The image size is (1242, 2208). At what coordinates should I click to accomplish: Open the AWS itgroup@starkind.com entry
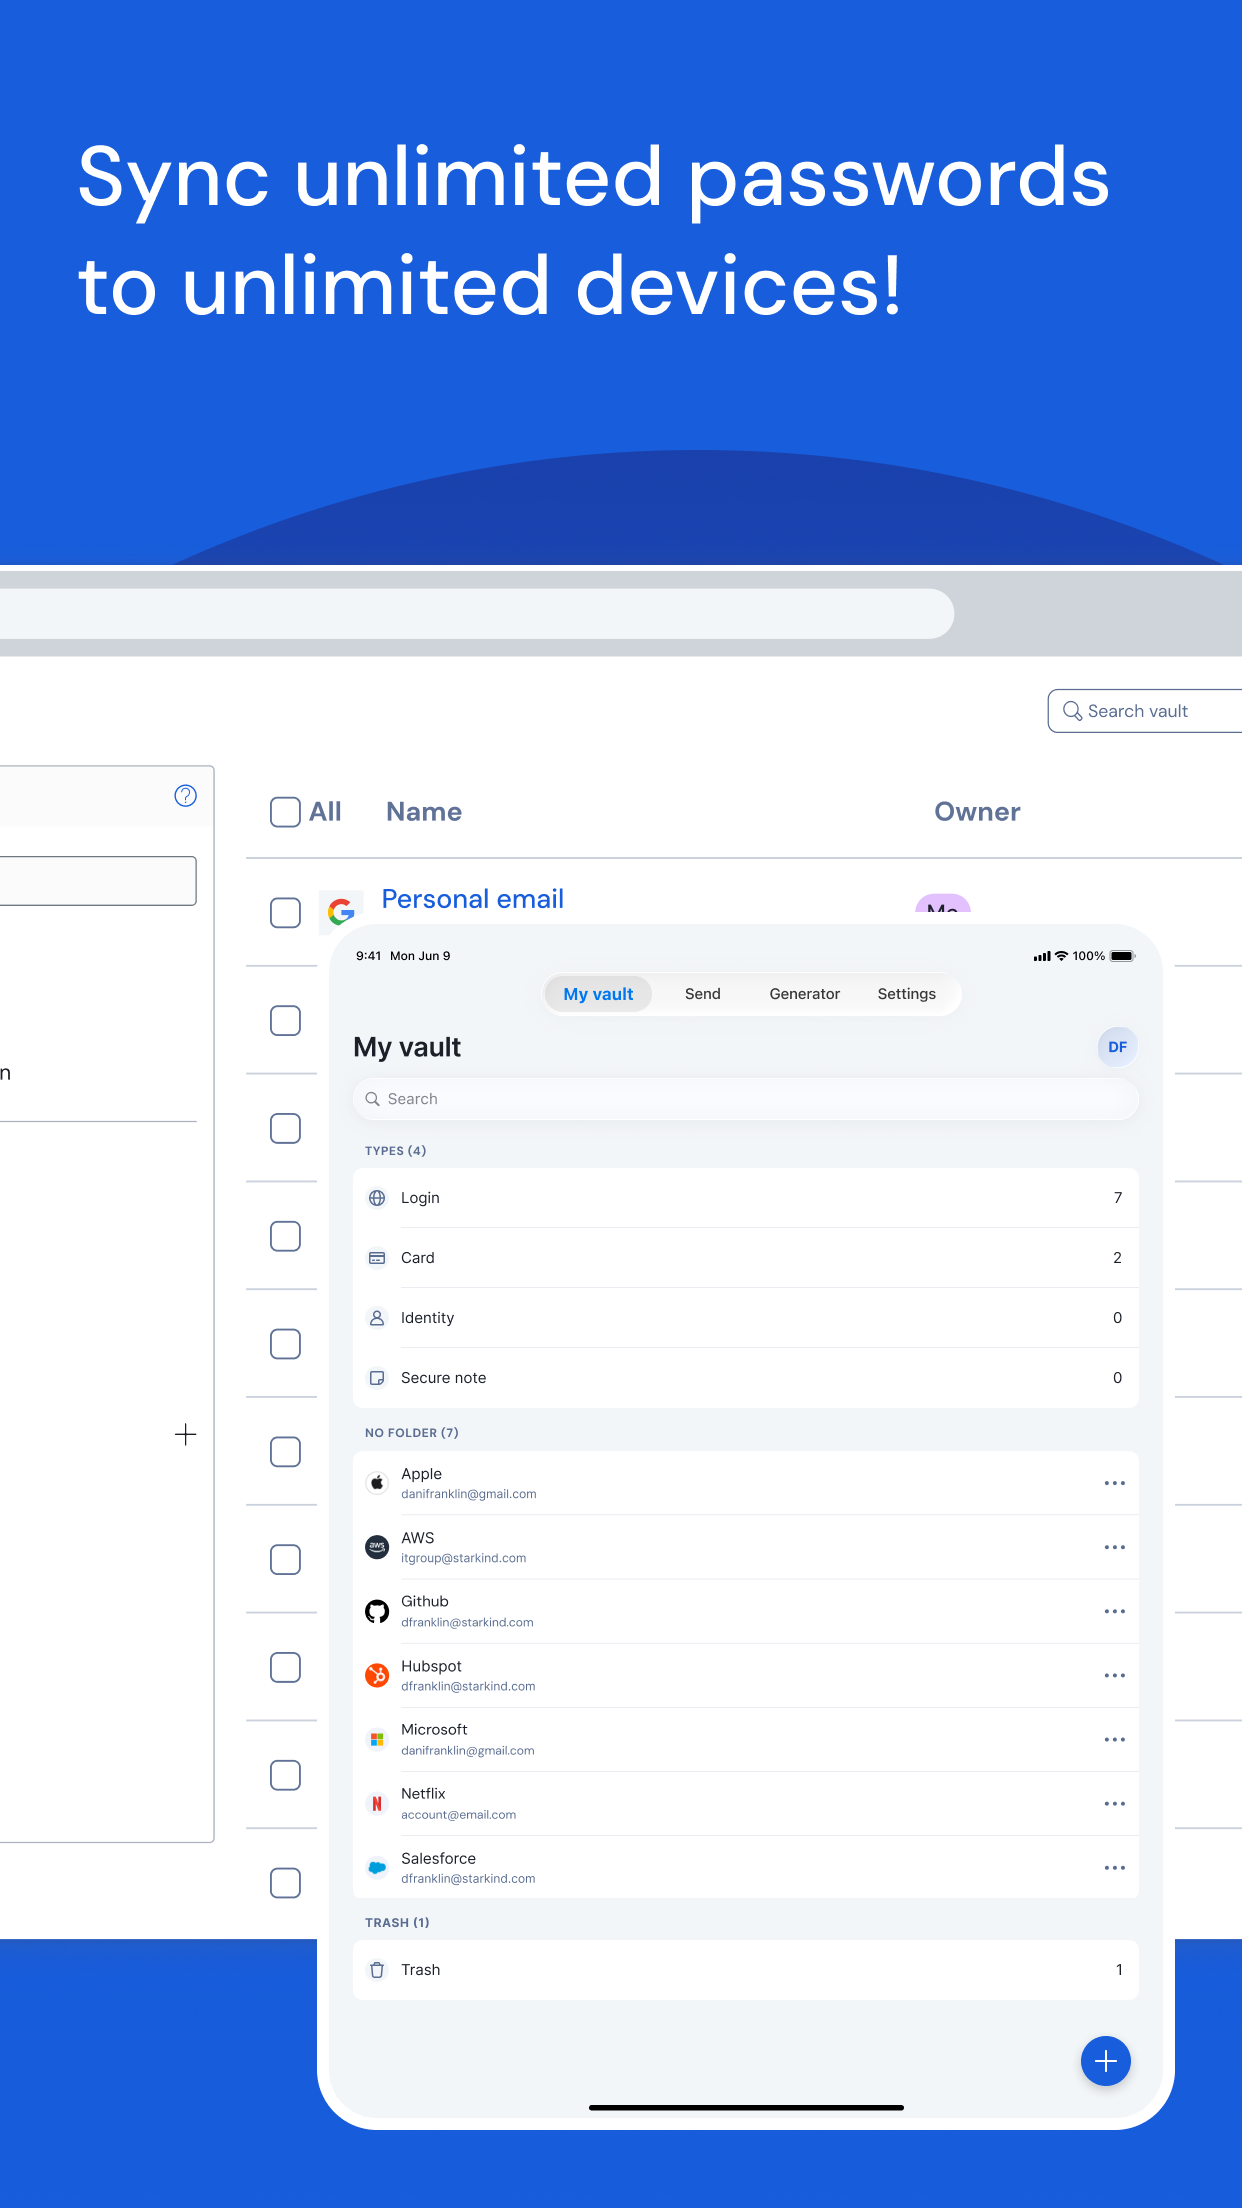pos(746,1547)
